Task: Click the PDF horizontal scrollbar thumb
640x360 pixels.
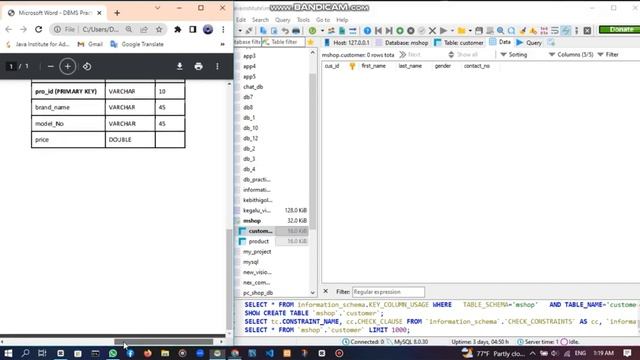Action: [x=163, y=342]
